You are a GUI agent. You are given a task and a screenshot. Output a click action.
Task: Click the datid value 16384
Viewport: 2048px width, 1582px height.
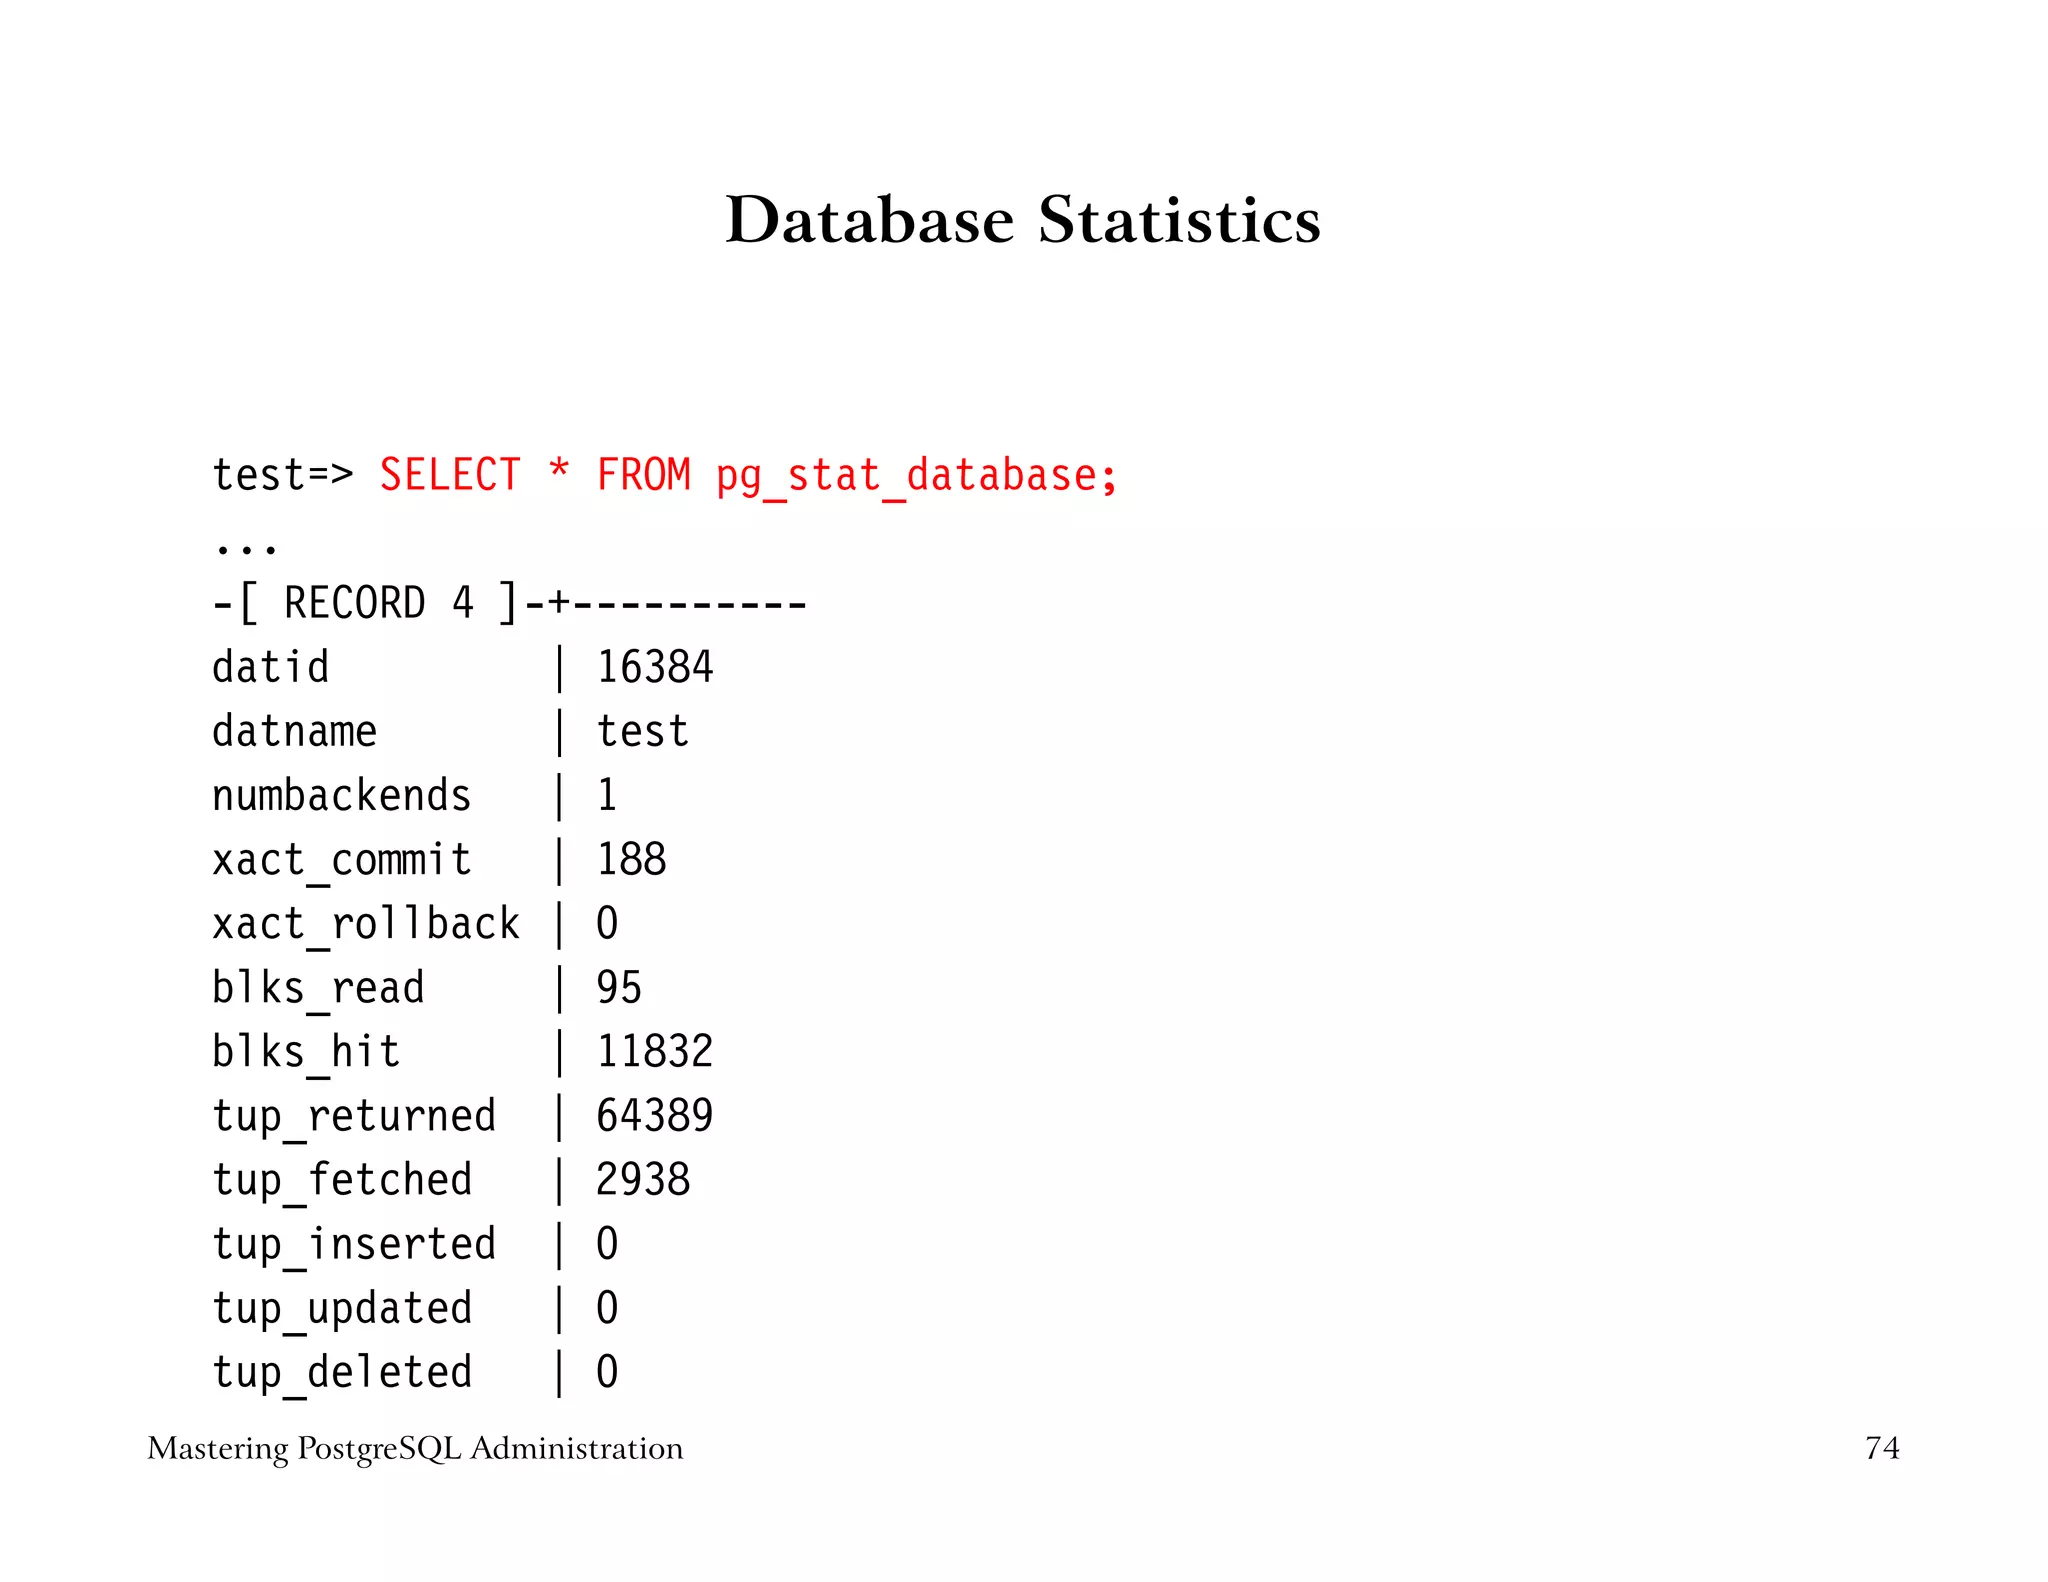point(654,667)
